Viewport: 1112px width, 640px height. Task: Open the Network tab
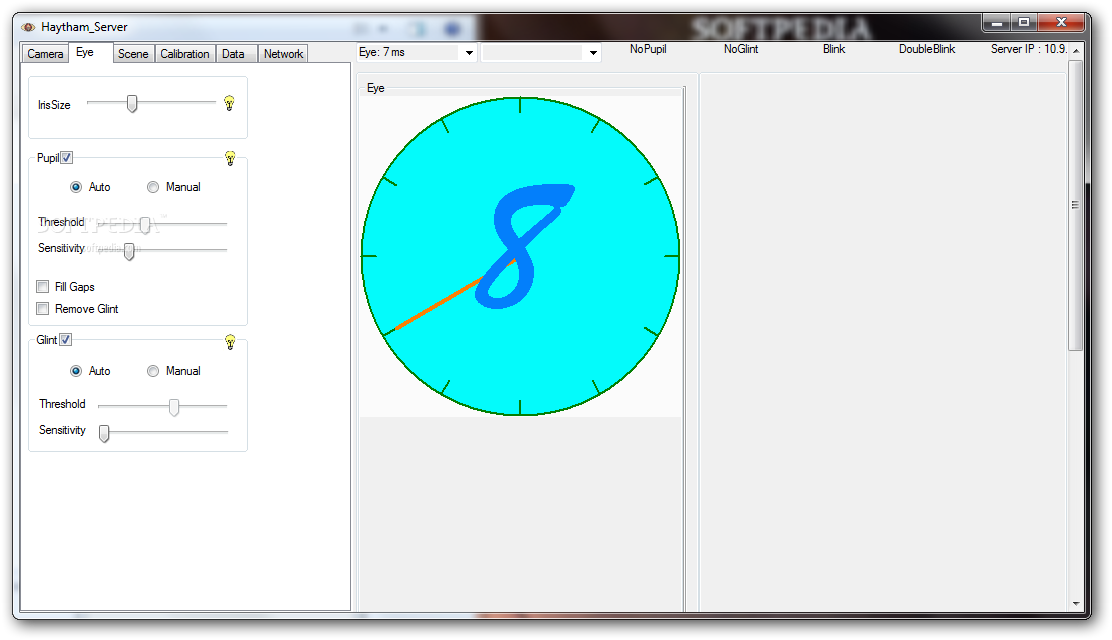tap(283, 54)
